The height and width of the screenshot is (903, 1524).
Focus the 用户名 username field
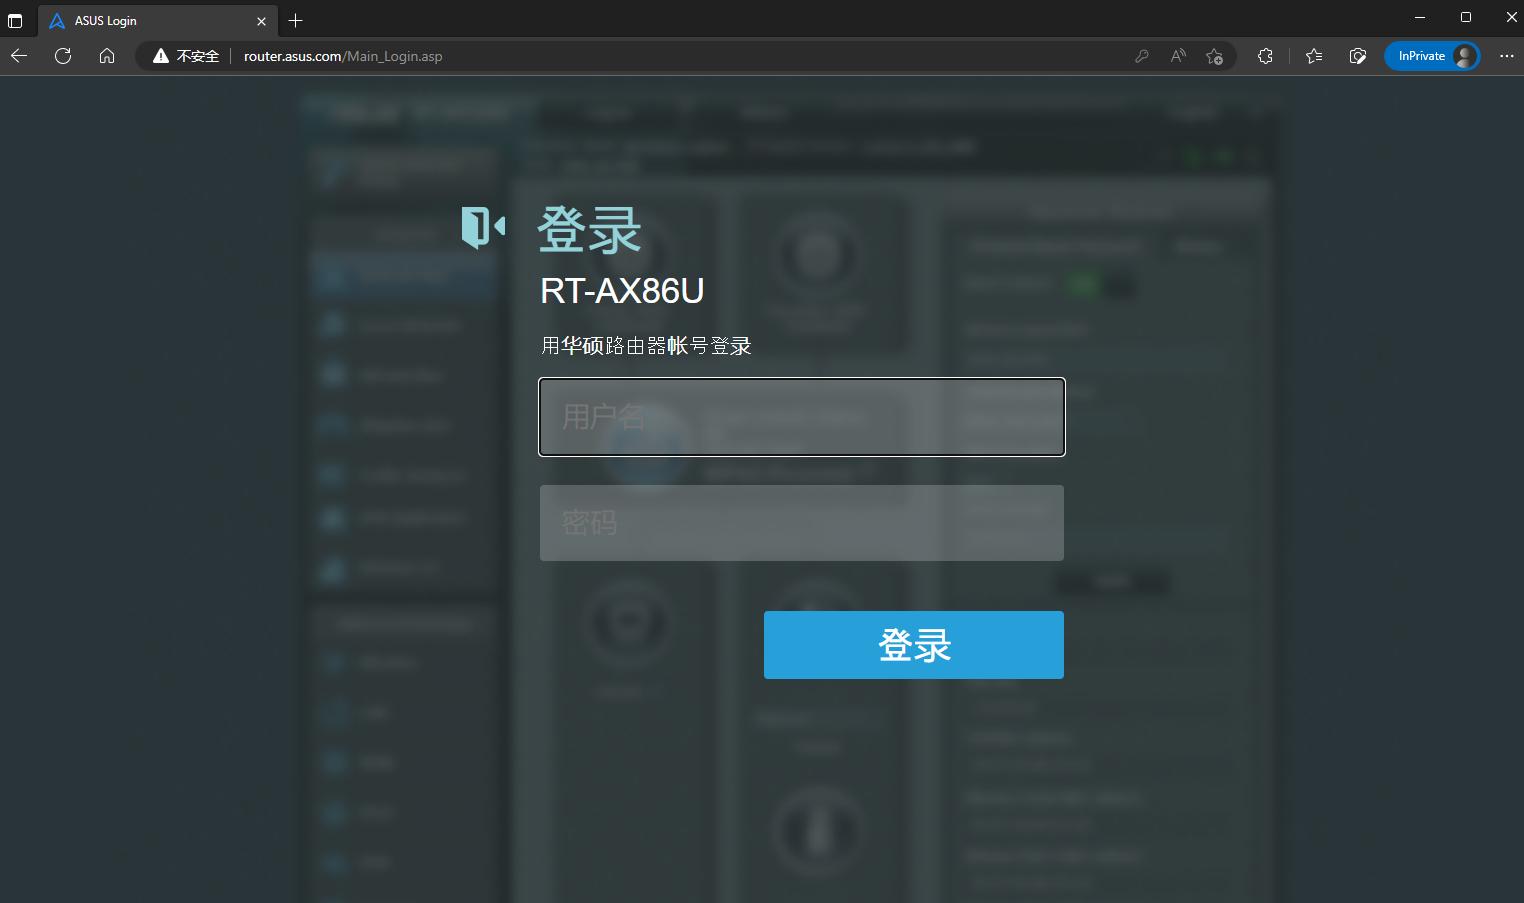click(x=802, y=417)
